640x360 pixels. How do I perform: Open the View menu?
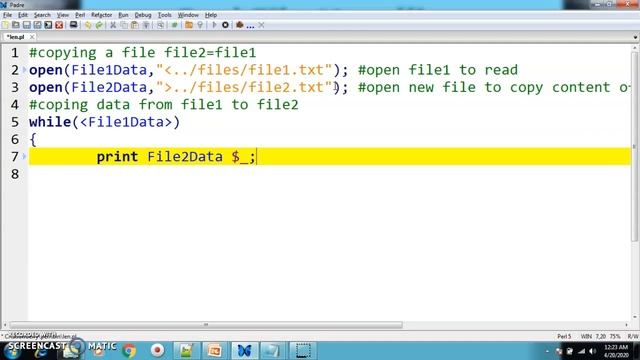pyautogui.click(x=62, y=15)
